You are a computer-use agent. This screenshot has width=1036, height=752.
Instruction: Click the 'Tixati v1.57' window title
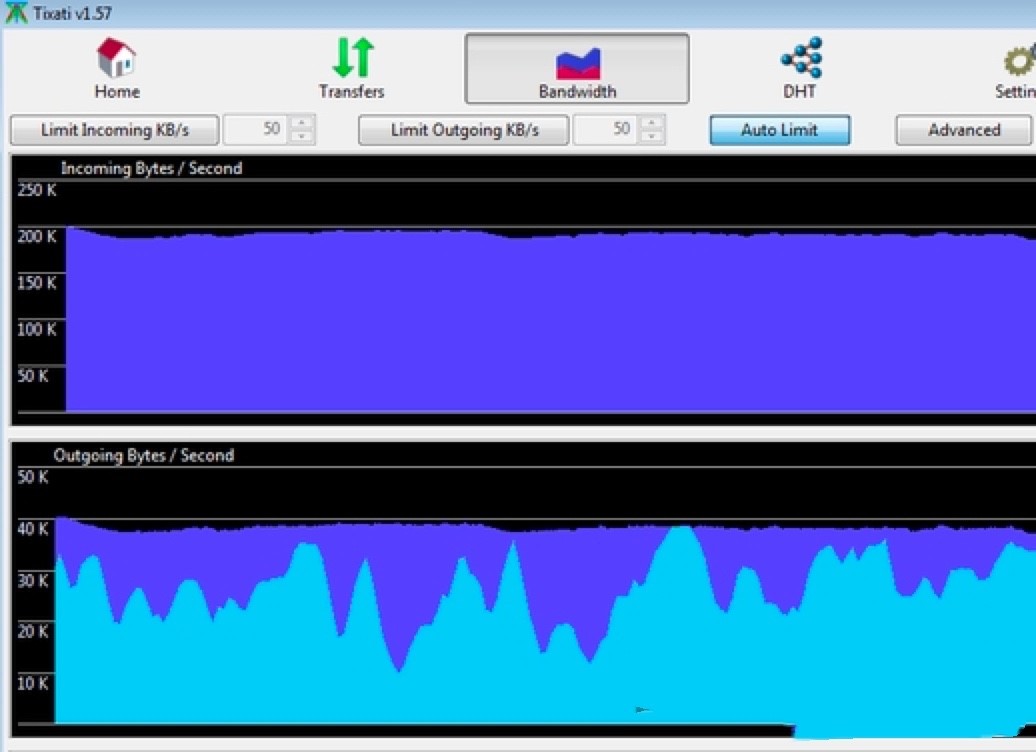pyautogui.click(x=73, y=13)
